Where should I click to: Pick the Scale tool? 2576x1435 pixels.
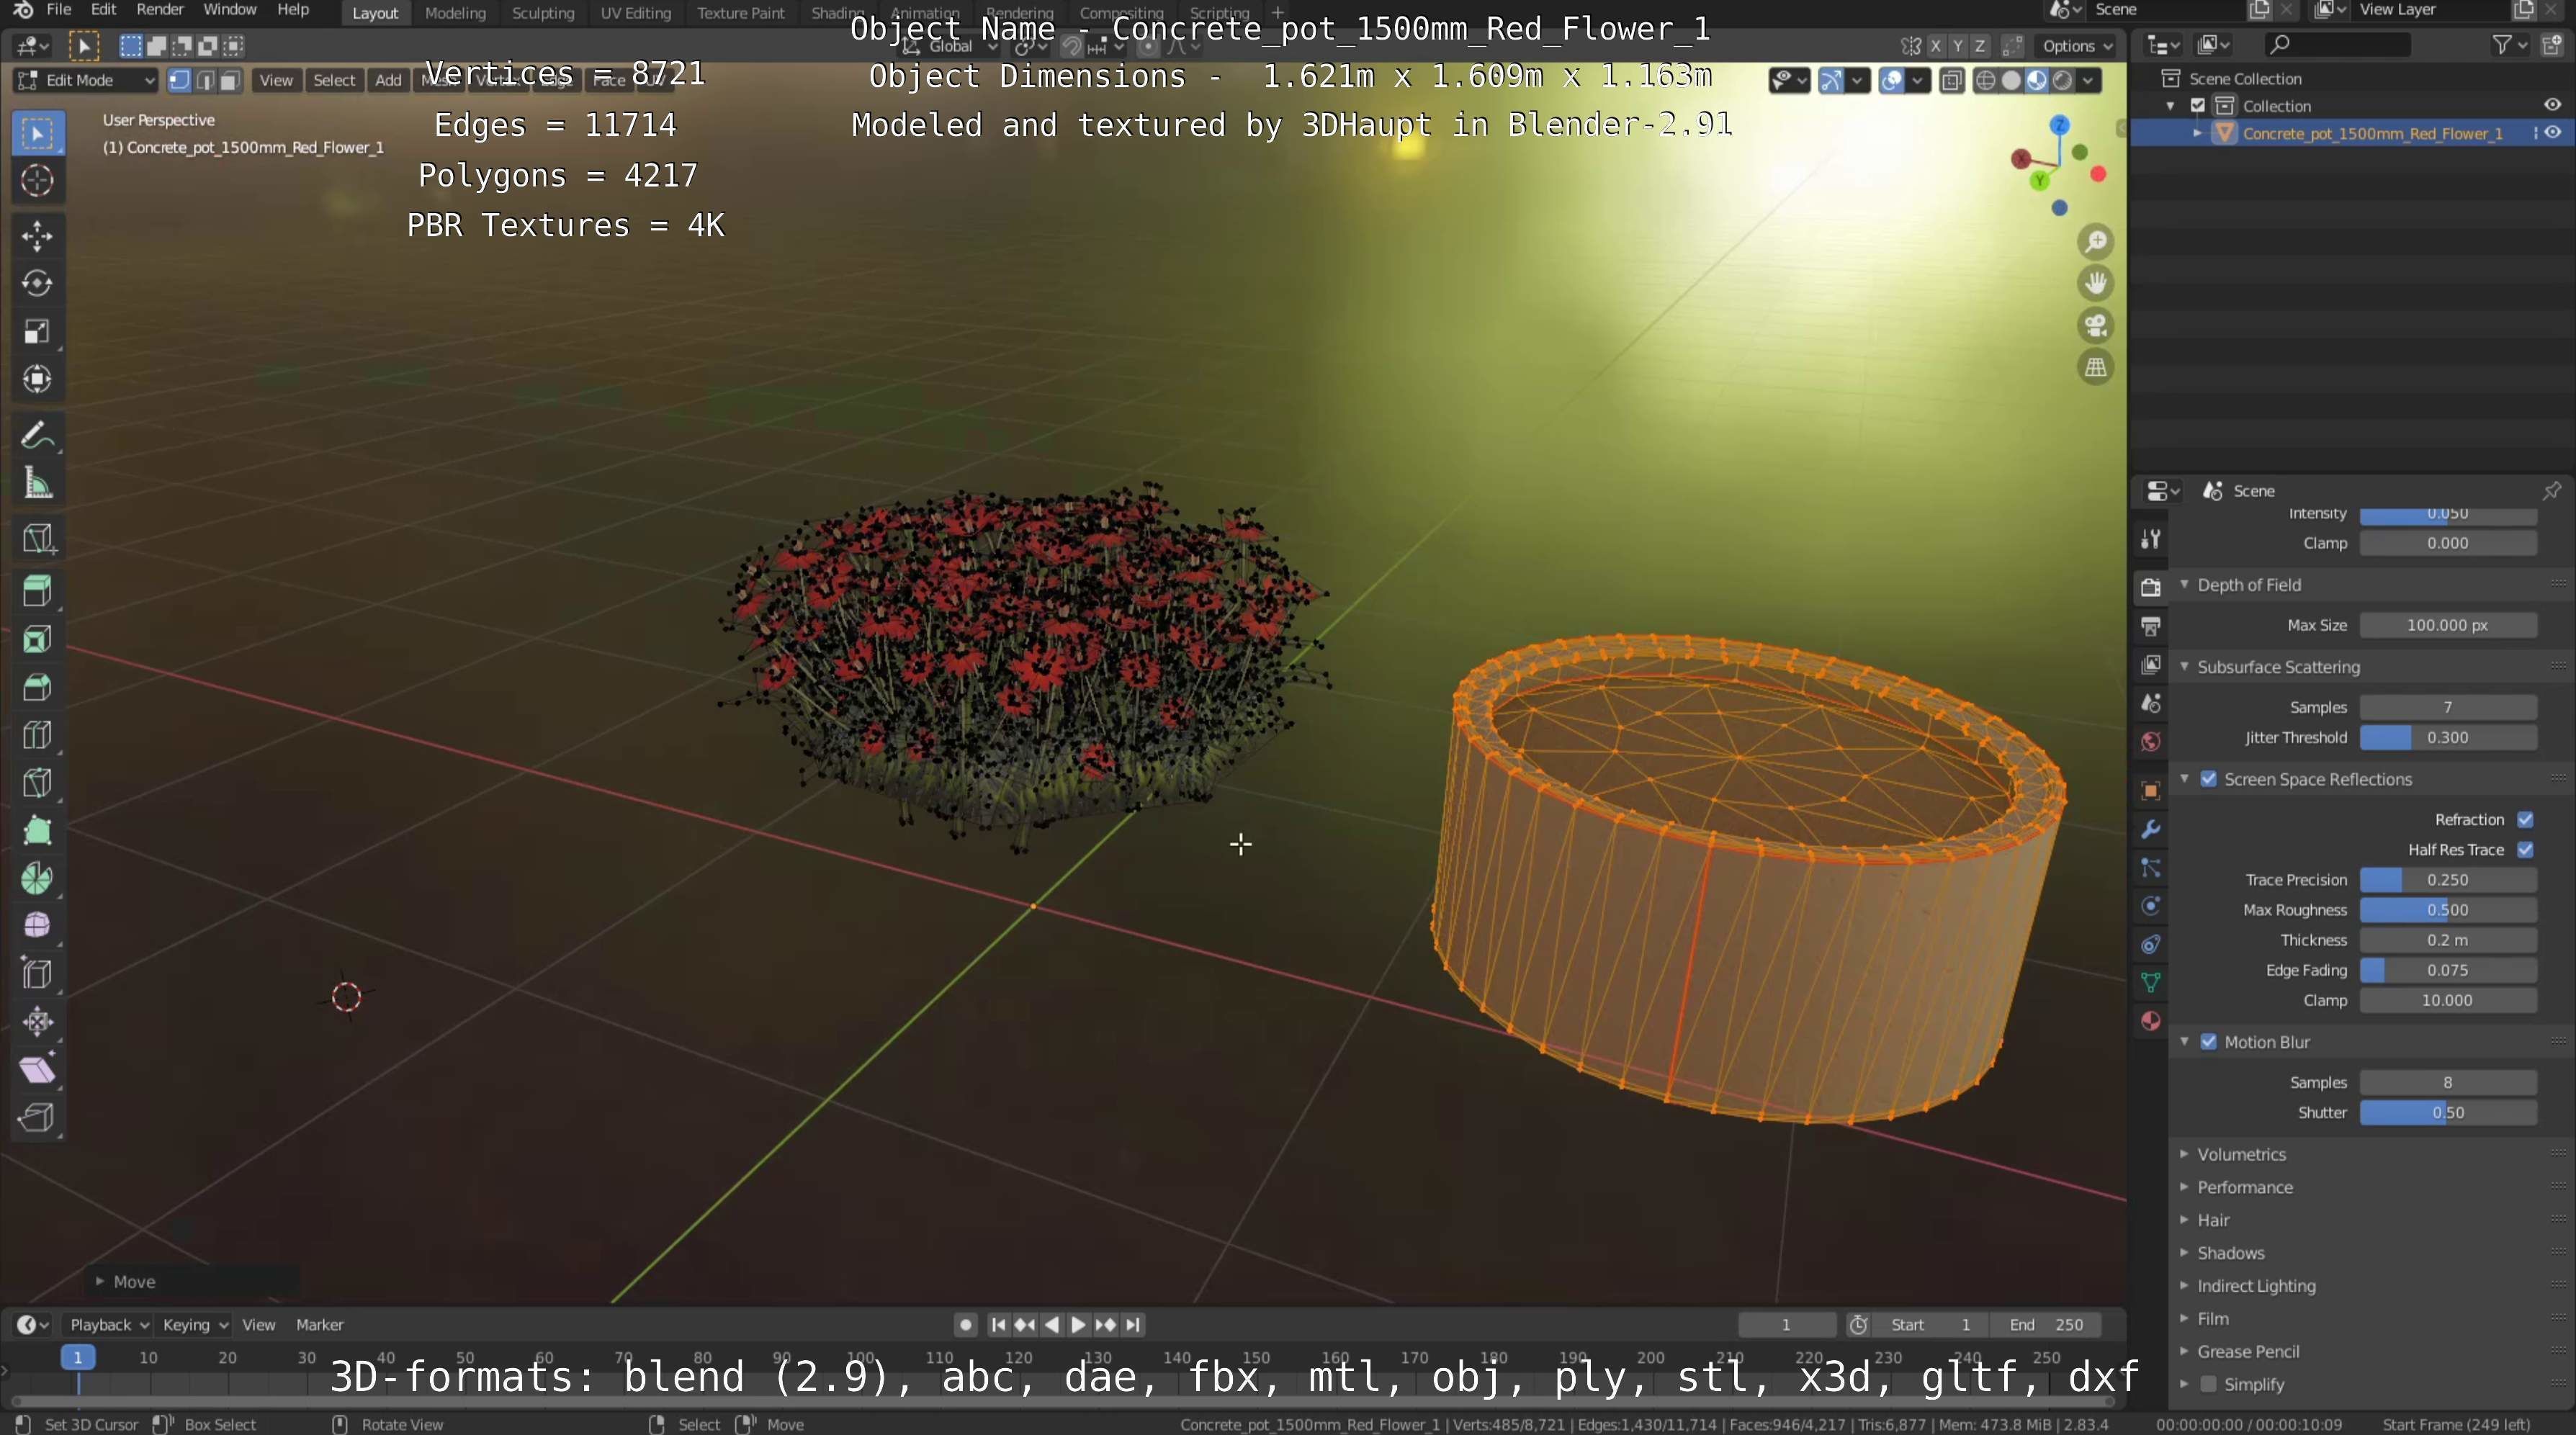[37, 332]
